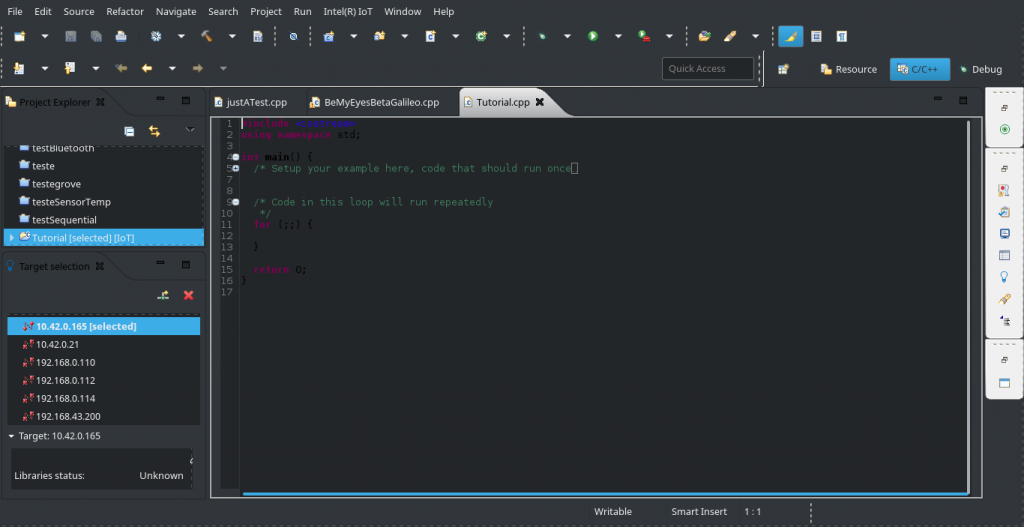Viewport: 1024px width, 527px height.
Task: Toggle Link with Editor in Project Explorer
Action: 155,131
